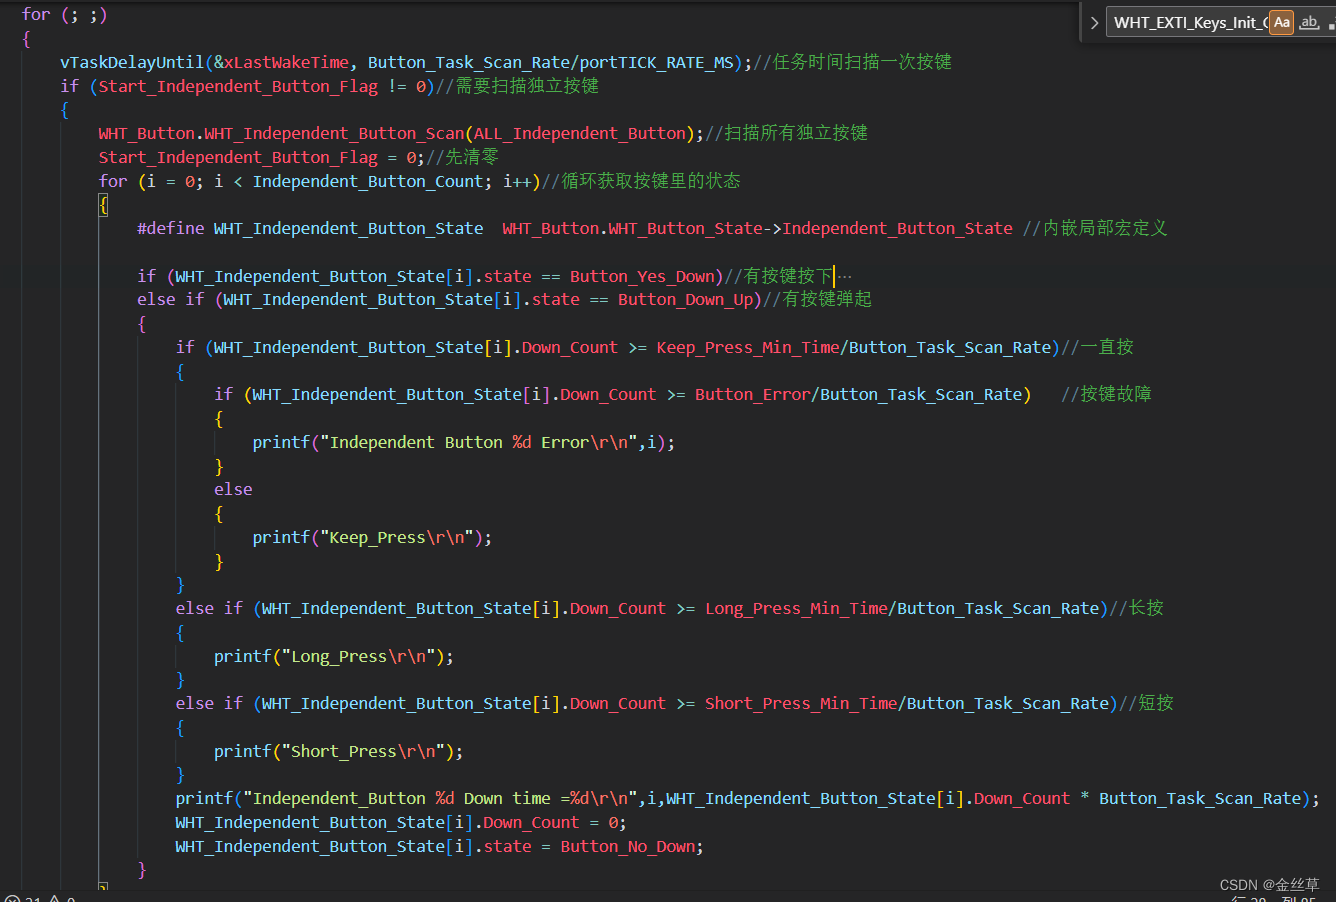Click the #define directive keyword

(171, 228)
